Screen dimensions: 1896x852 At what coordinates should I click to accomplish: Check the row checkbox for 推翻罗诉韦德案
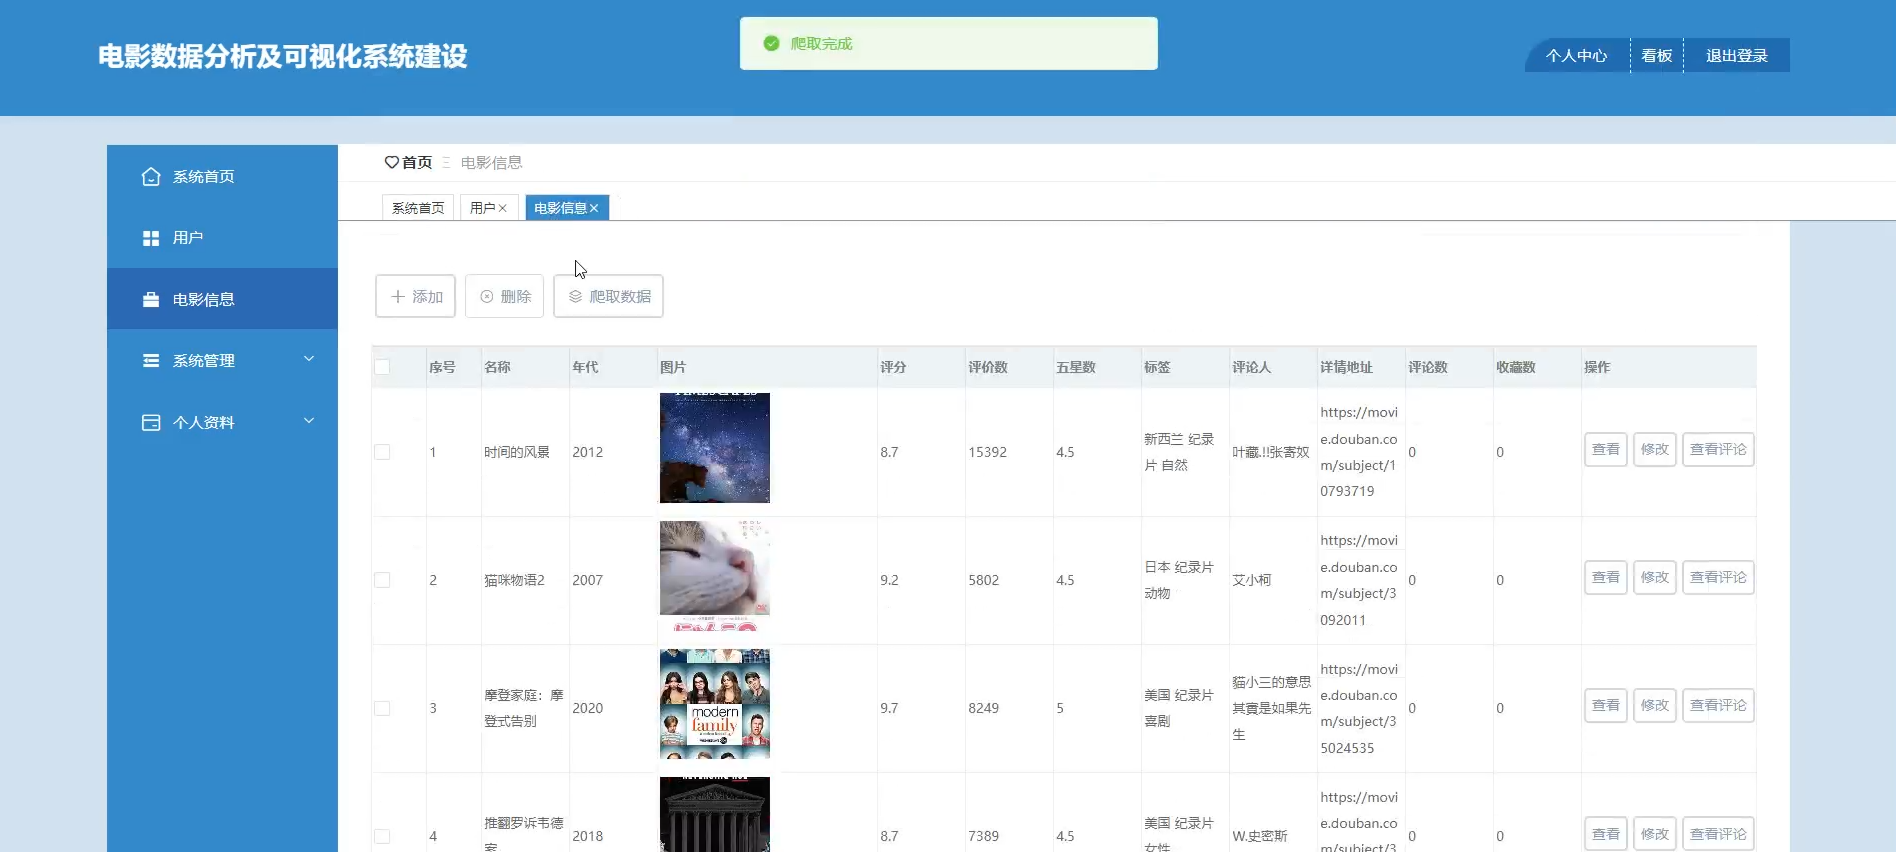pos(382,836)
